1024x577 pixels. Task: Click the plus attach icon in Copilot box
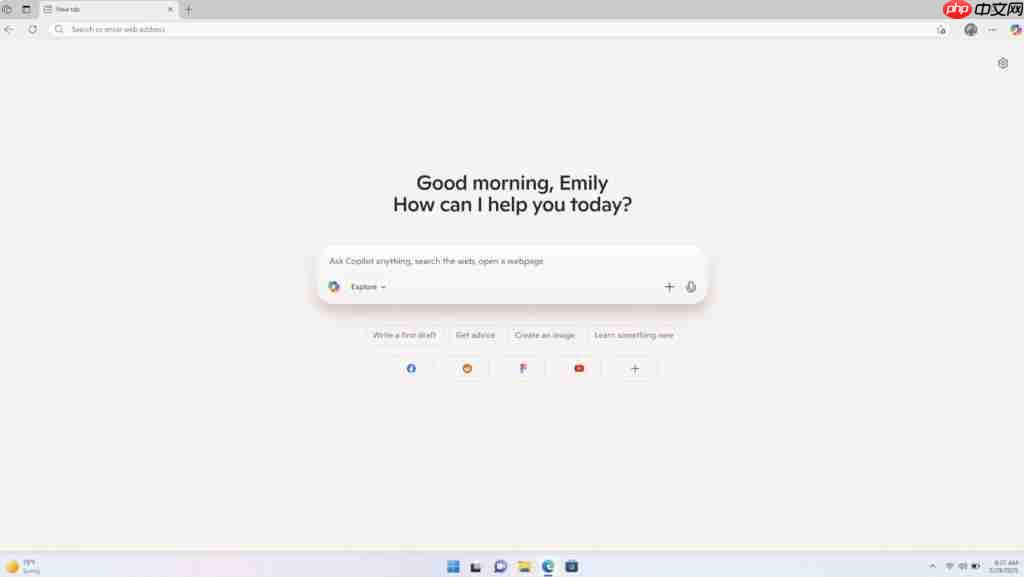(x=669, y=287)
